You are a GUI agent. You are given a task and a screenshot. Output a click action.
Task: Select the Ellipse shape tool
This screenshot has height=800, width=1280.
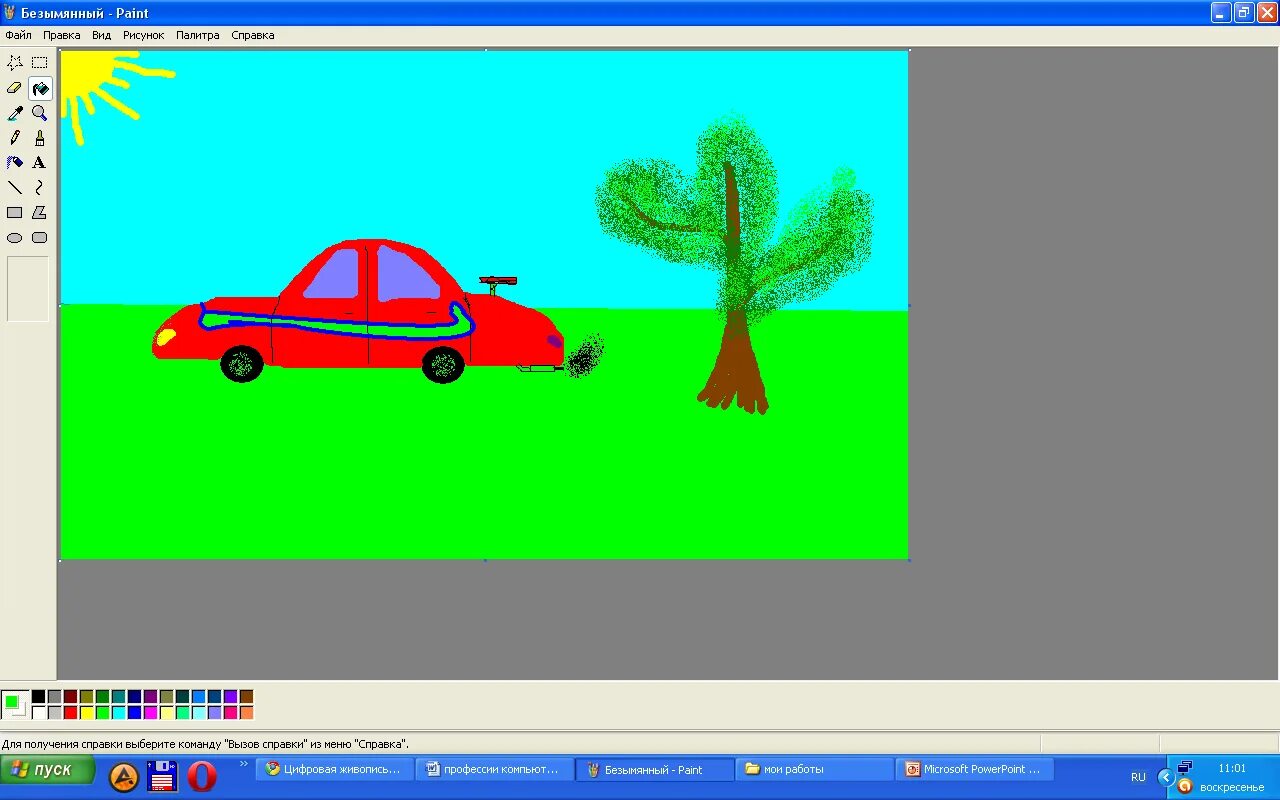click(15, 238)
